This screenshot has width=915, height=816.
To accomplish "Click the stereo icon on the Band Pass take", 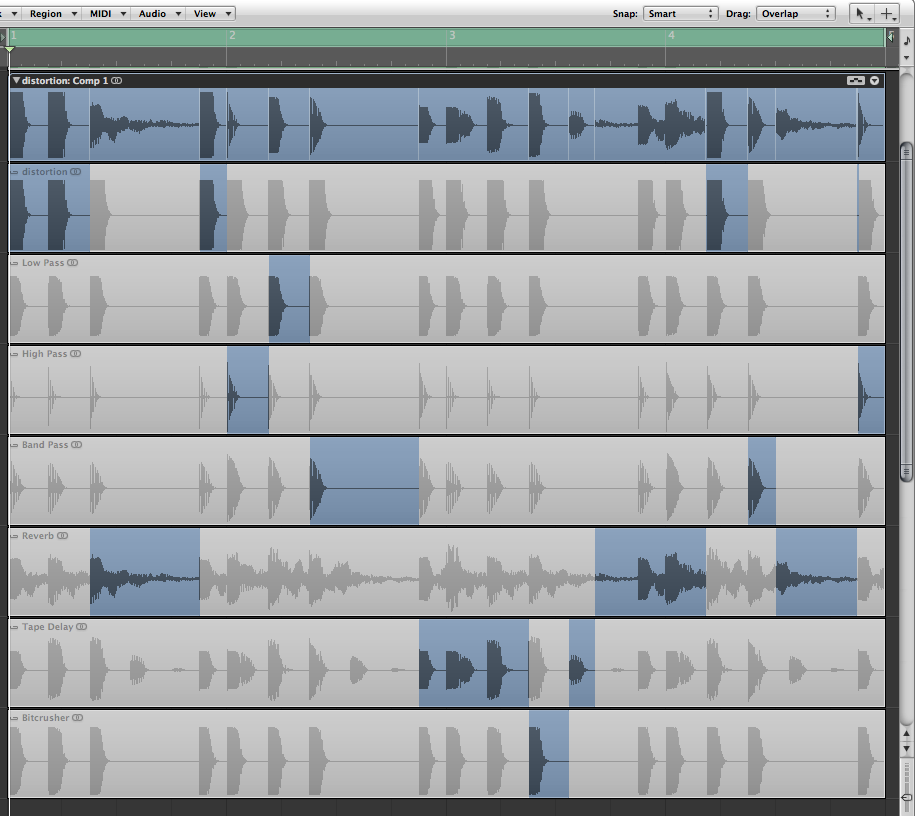I will [76, 445].
